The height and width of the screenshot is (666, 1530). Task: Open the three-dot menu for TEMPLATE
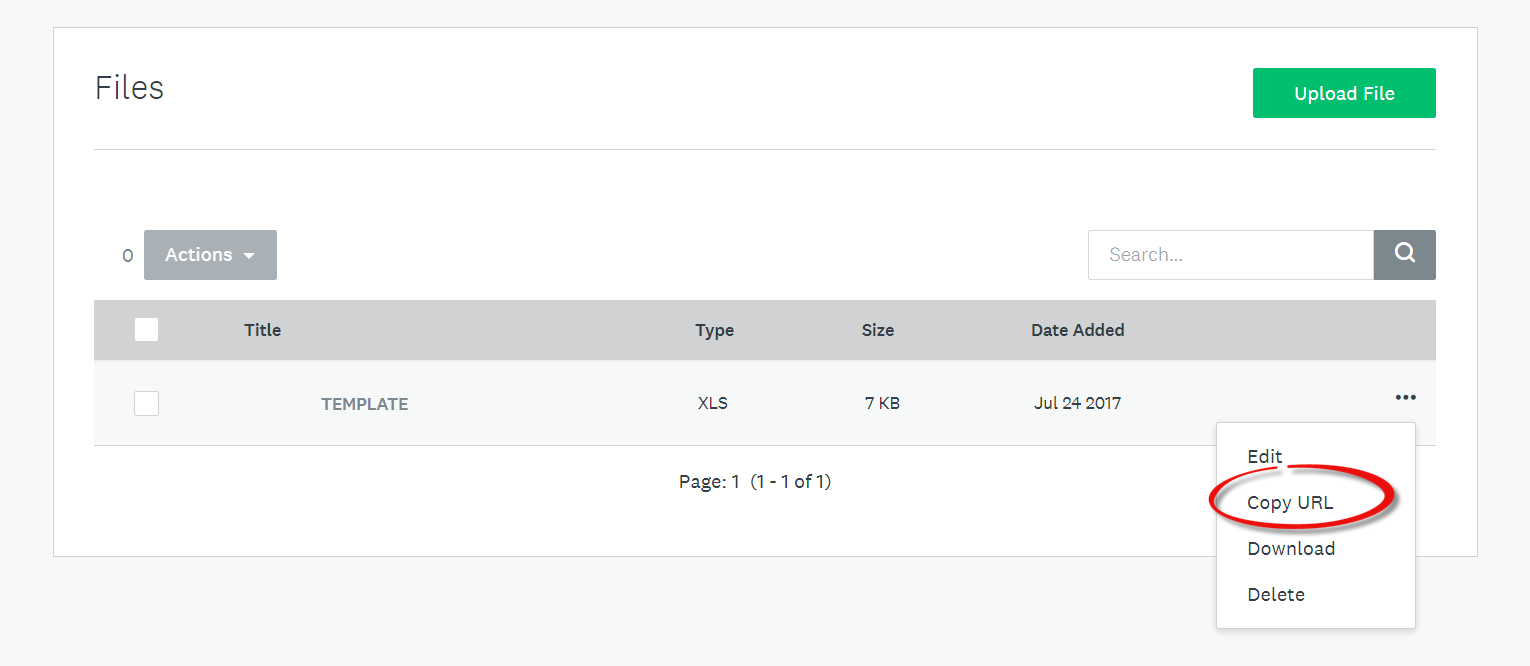(1405, 397)
